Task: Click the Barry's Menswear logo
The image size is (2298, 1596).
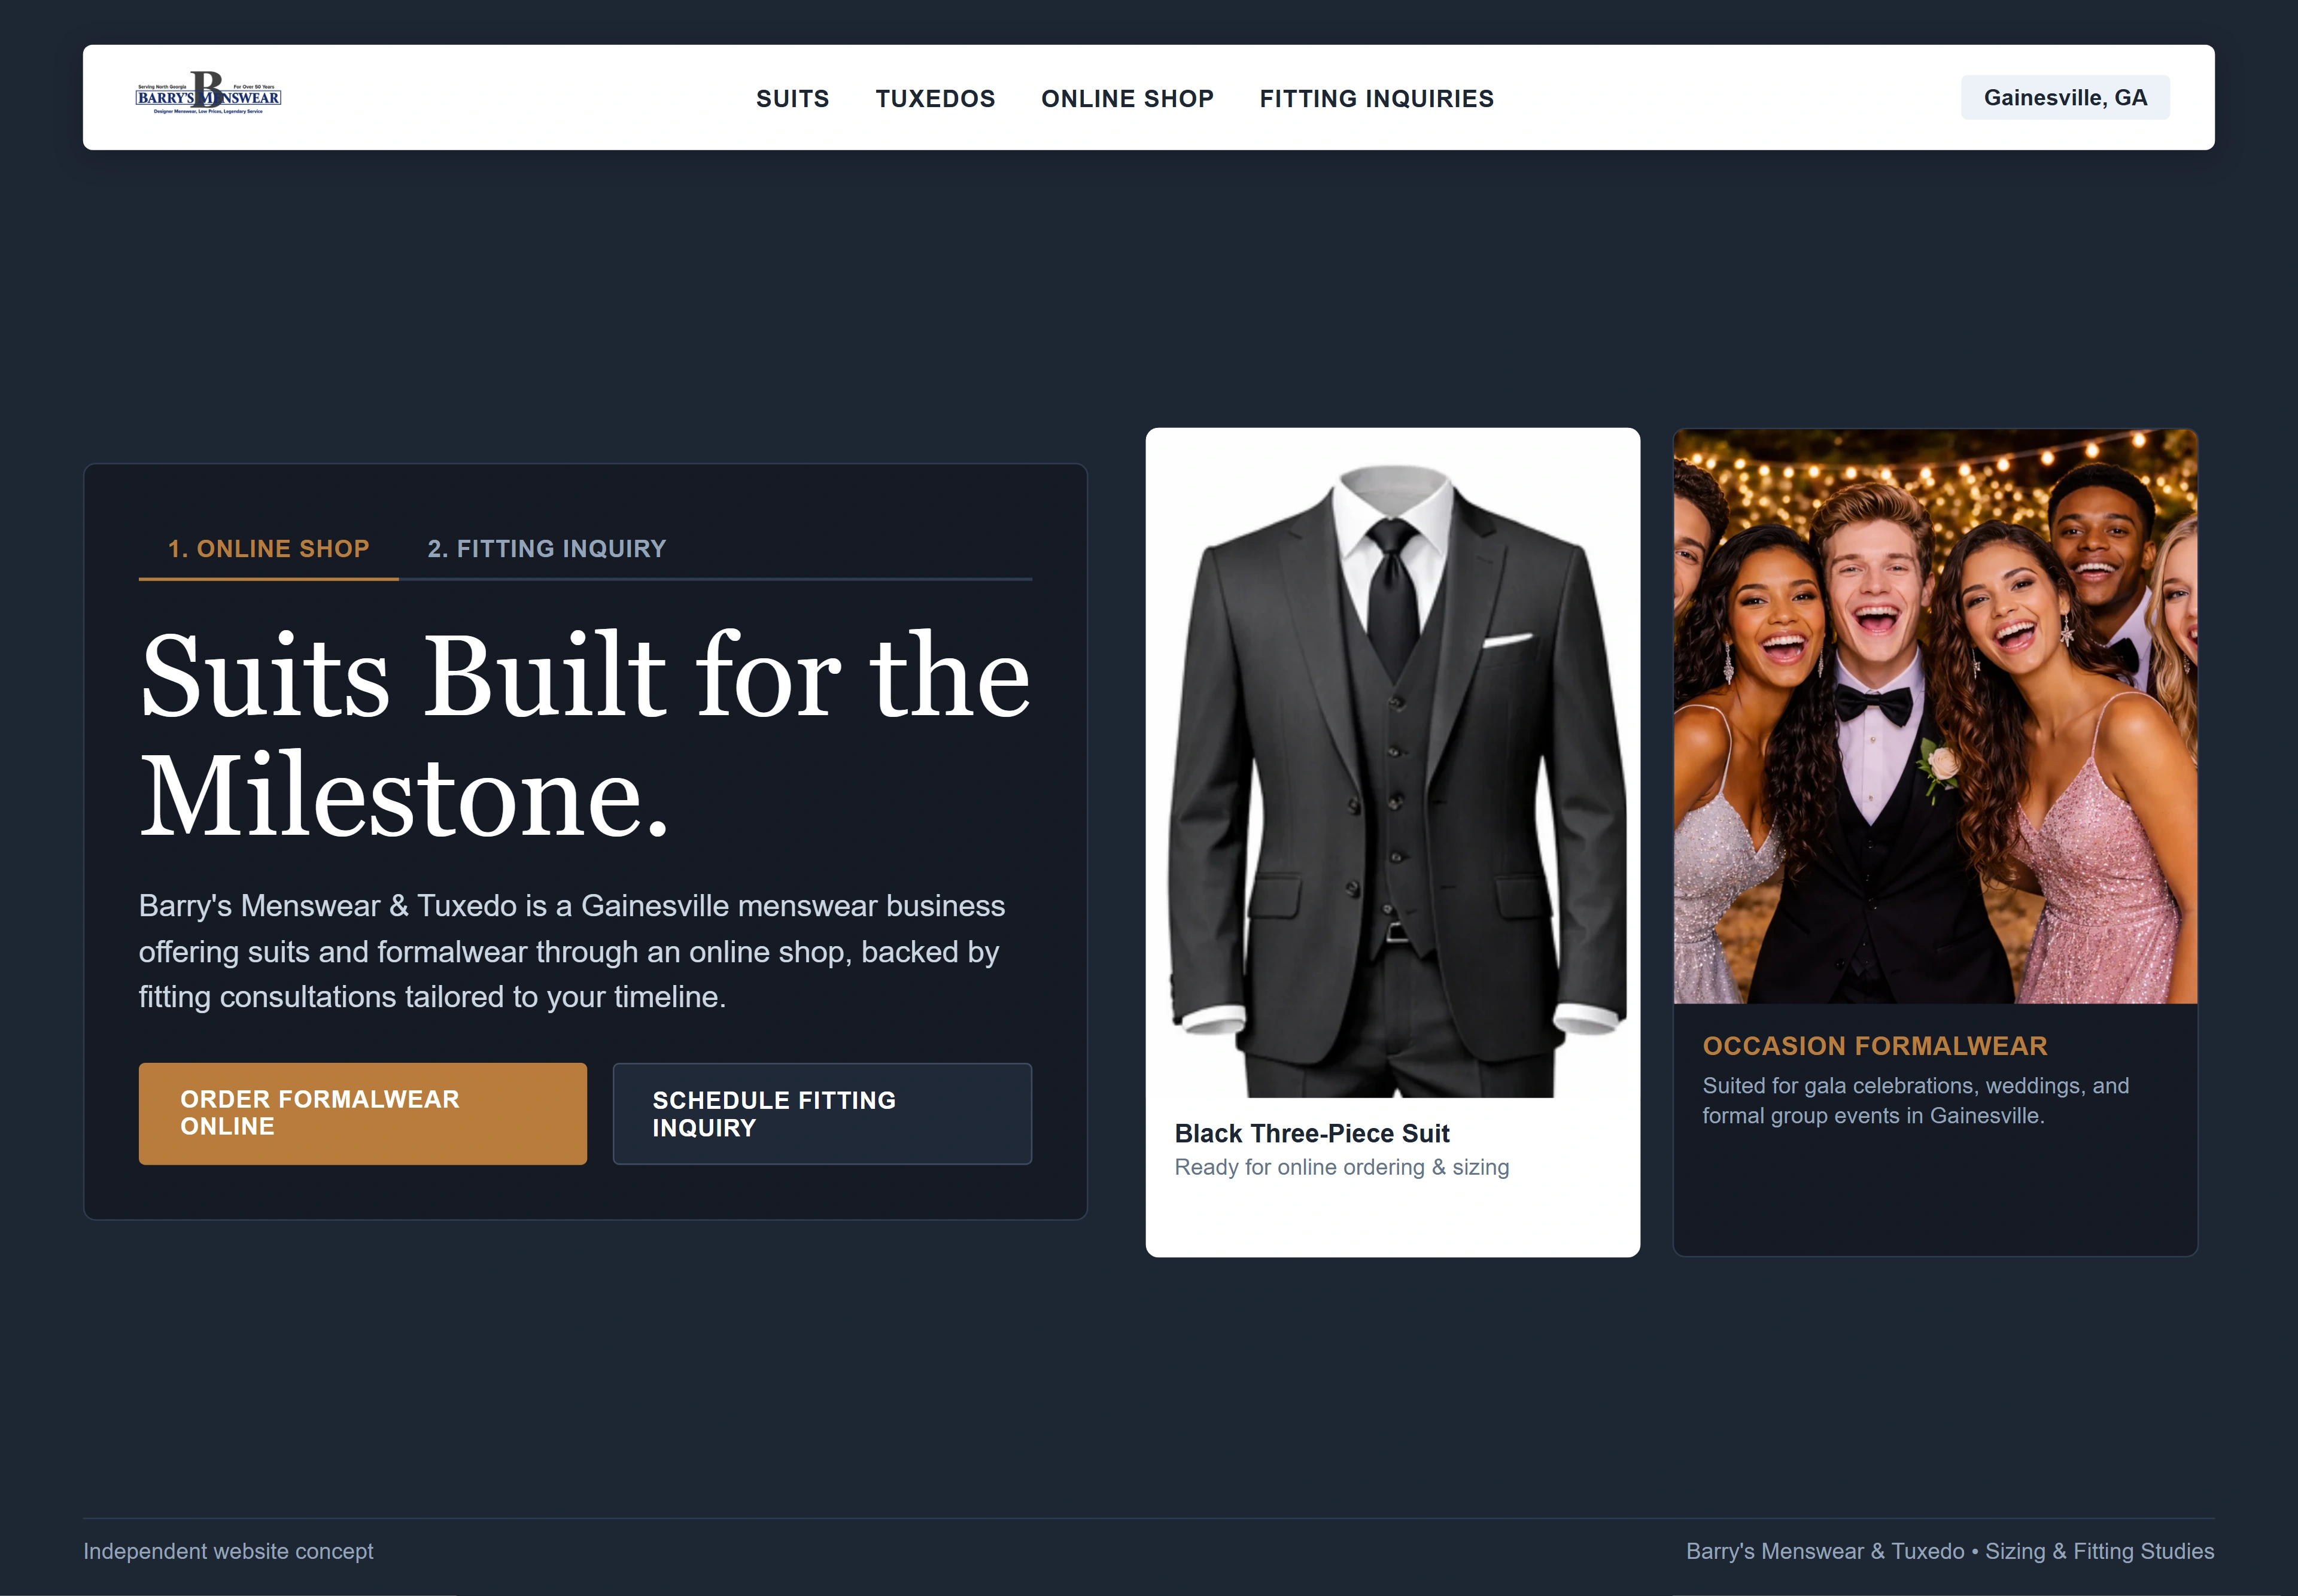Action: click(208, 93)
